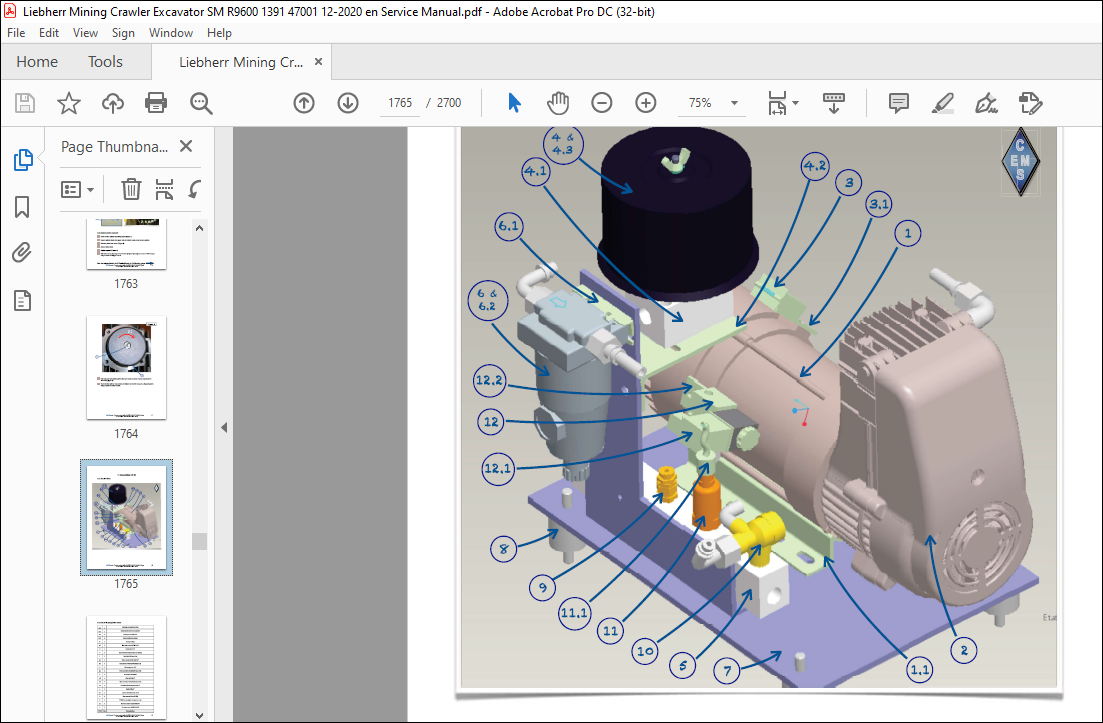Activate the selection arrow tool
Viewport: 1103px width, 723px height.
coord(514,103)
